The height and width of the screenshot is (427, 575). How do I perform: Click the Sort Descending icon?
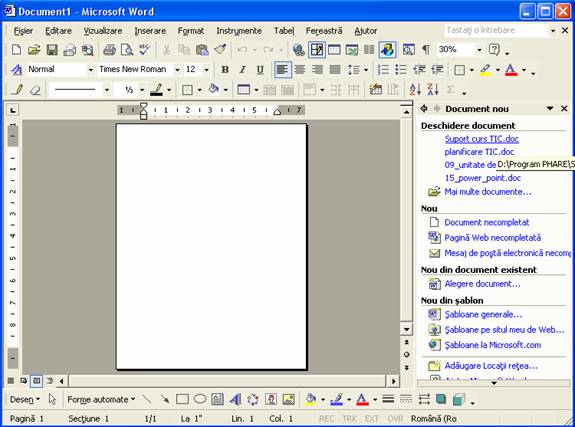433,90
